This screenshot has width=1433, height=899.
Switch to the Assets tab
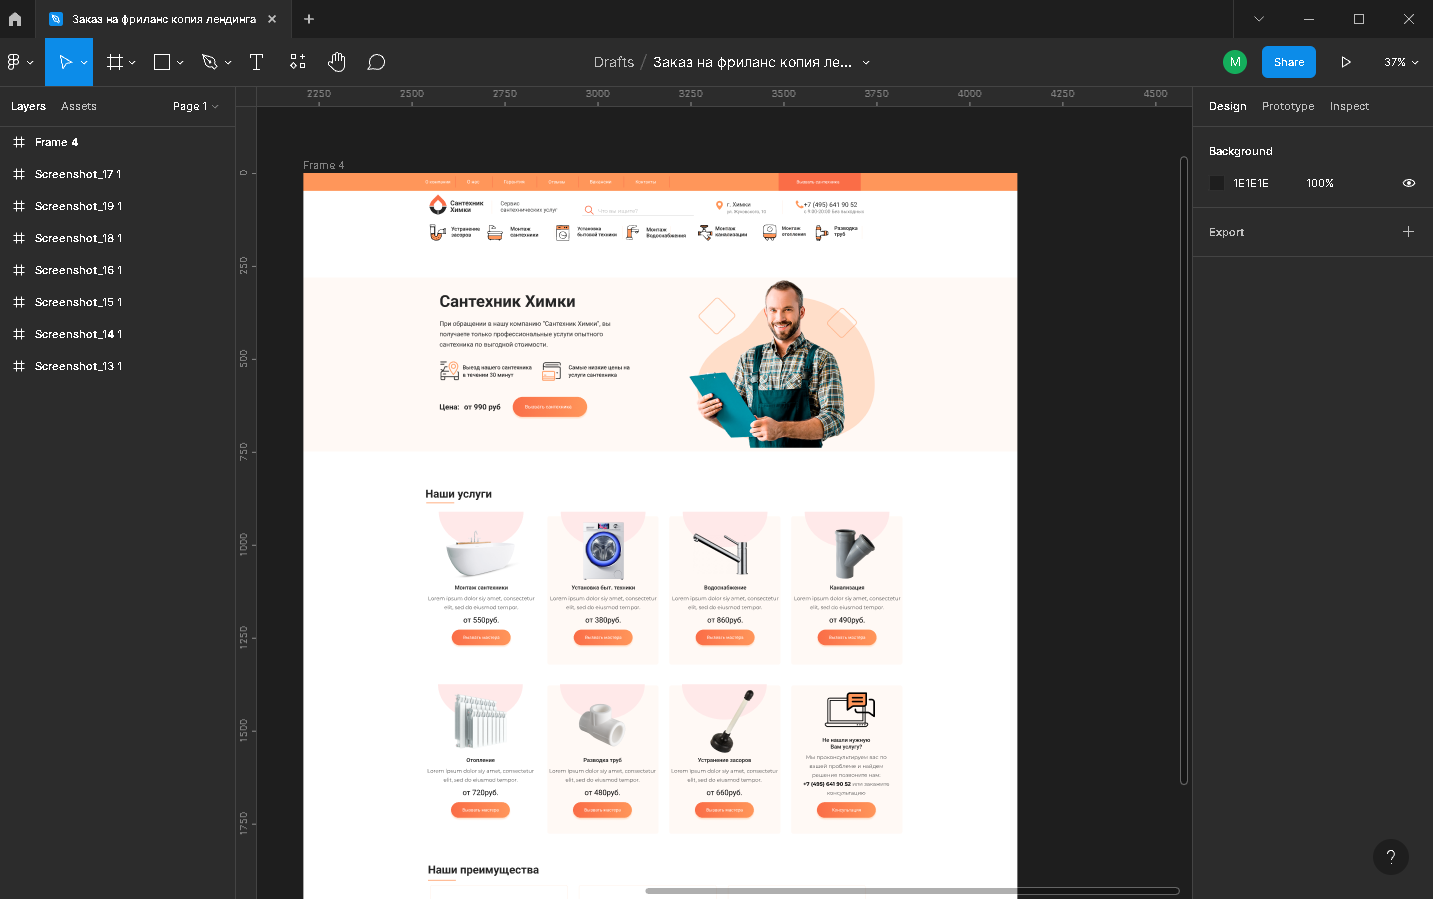pyautogui.click(x=79, y=106)
